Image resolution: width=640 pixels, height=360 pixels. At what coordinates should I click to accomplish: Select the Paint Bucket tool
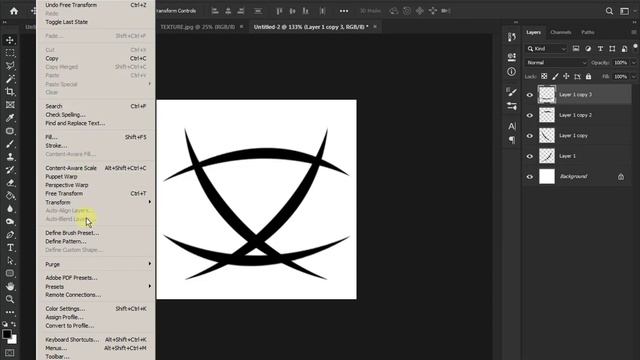coord(10,196)
